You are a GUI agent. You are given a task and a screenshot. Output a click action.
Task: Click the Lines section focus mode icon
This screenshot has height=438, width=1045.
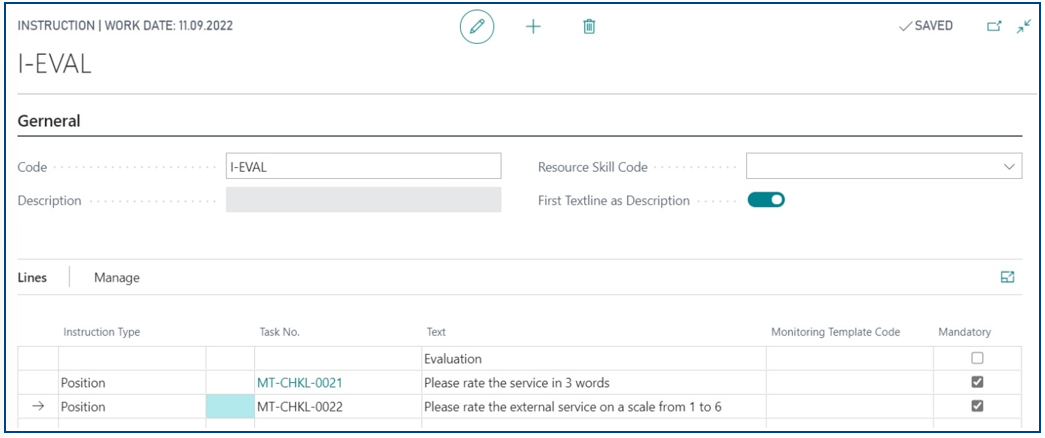(x=1008, y=277)
